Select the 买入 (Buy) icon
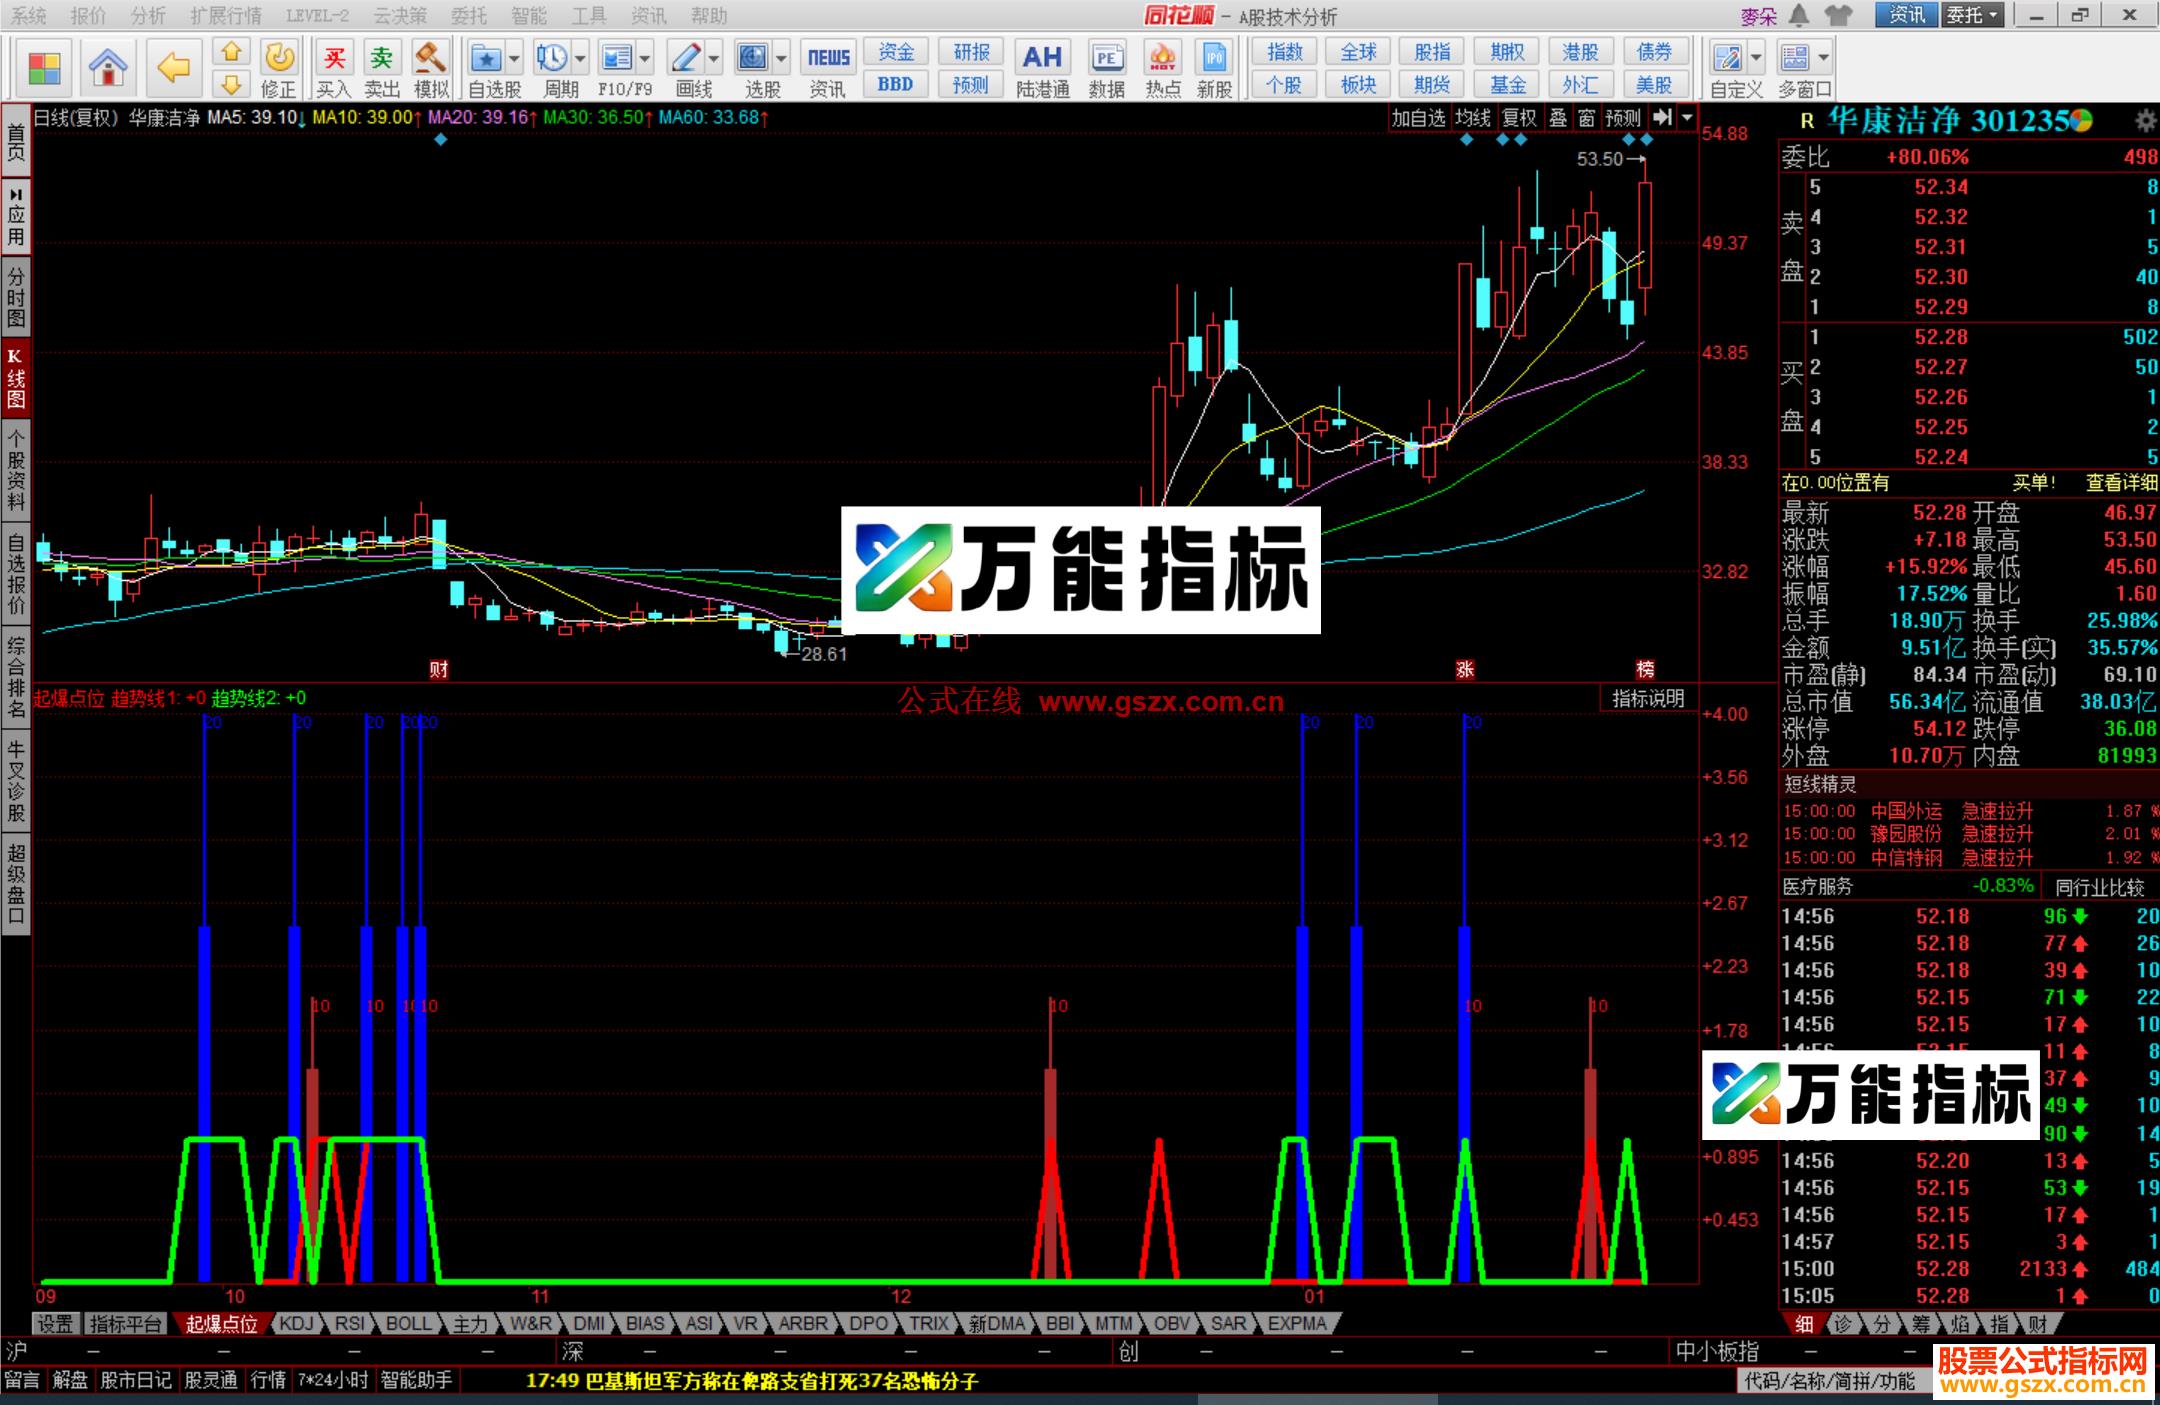 pyautogui.click(x=335, y=58)
